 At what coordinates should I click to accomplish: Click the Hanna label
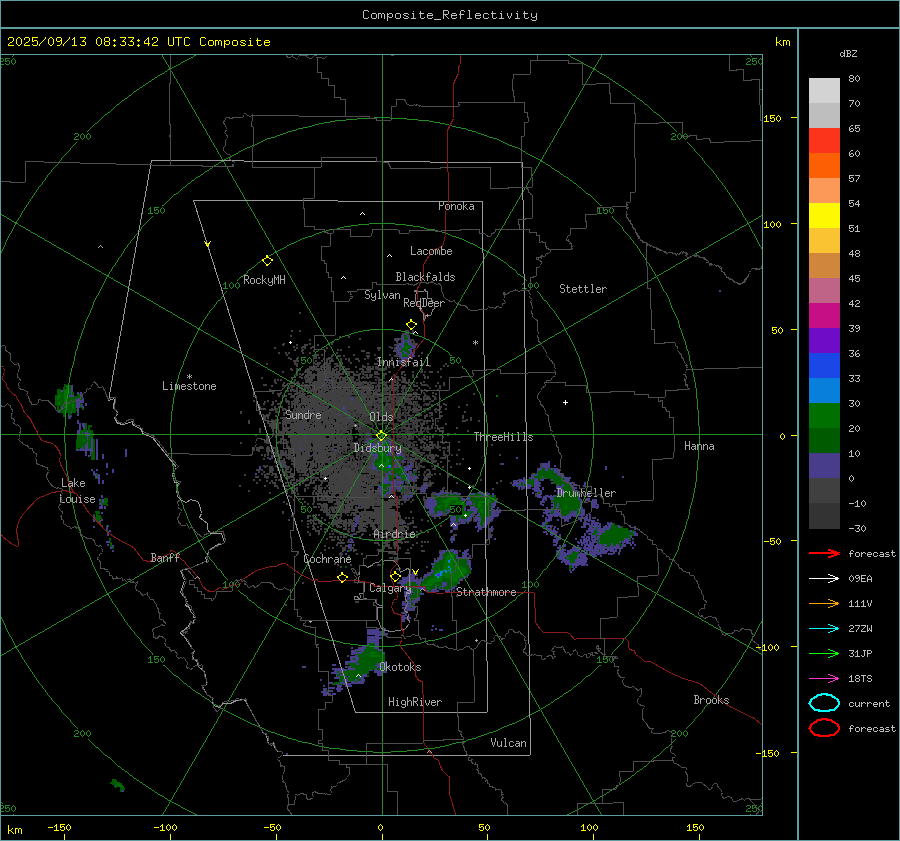[699, 446]
